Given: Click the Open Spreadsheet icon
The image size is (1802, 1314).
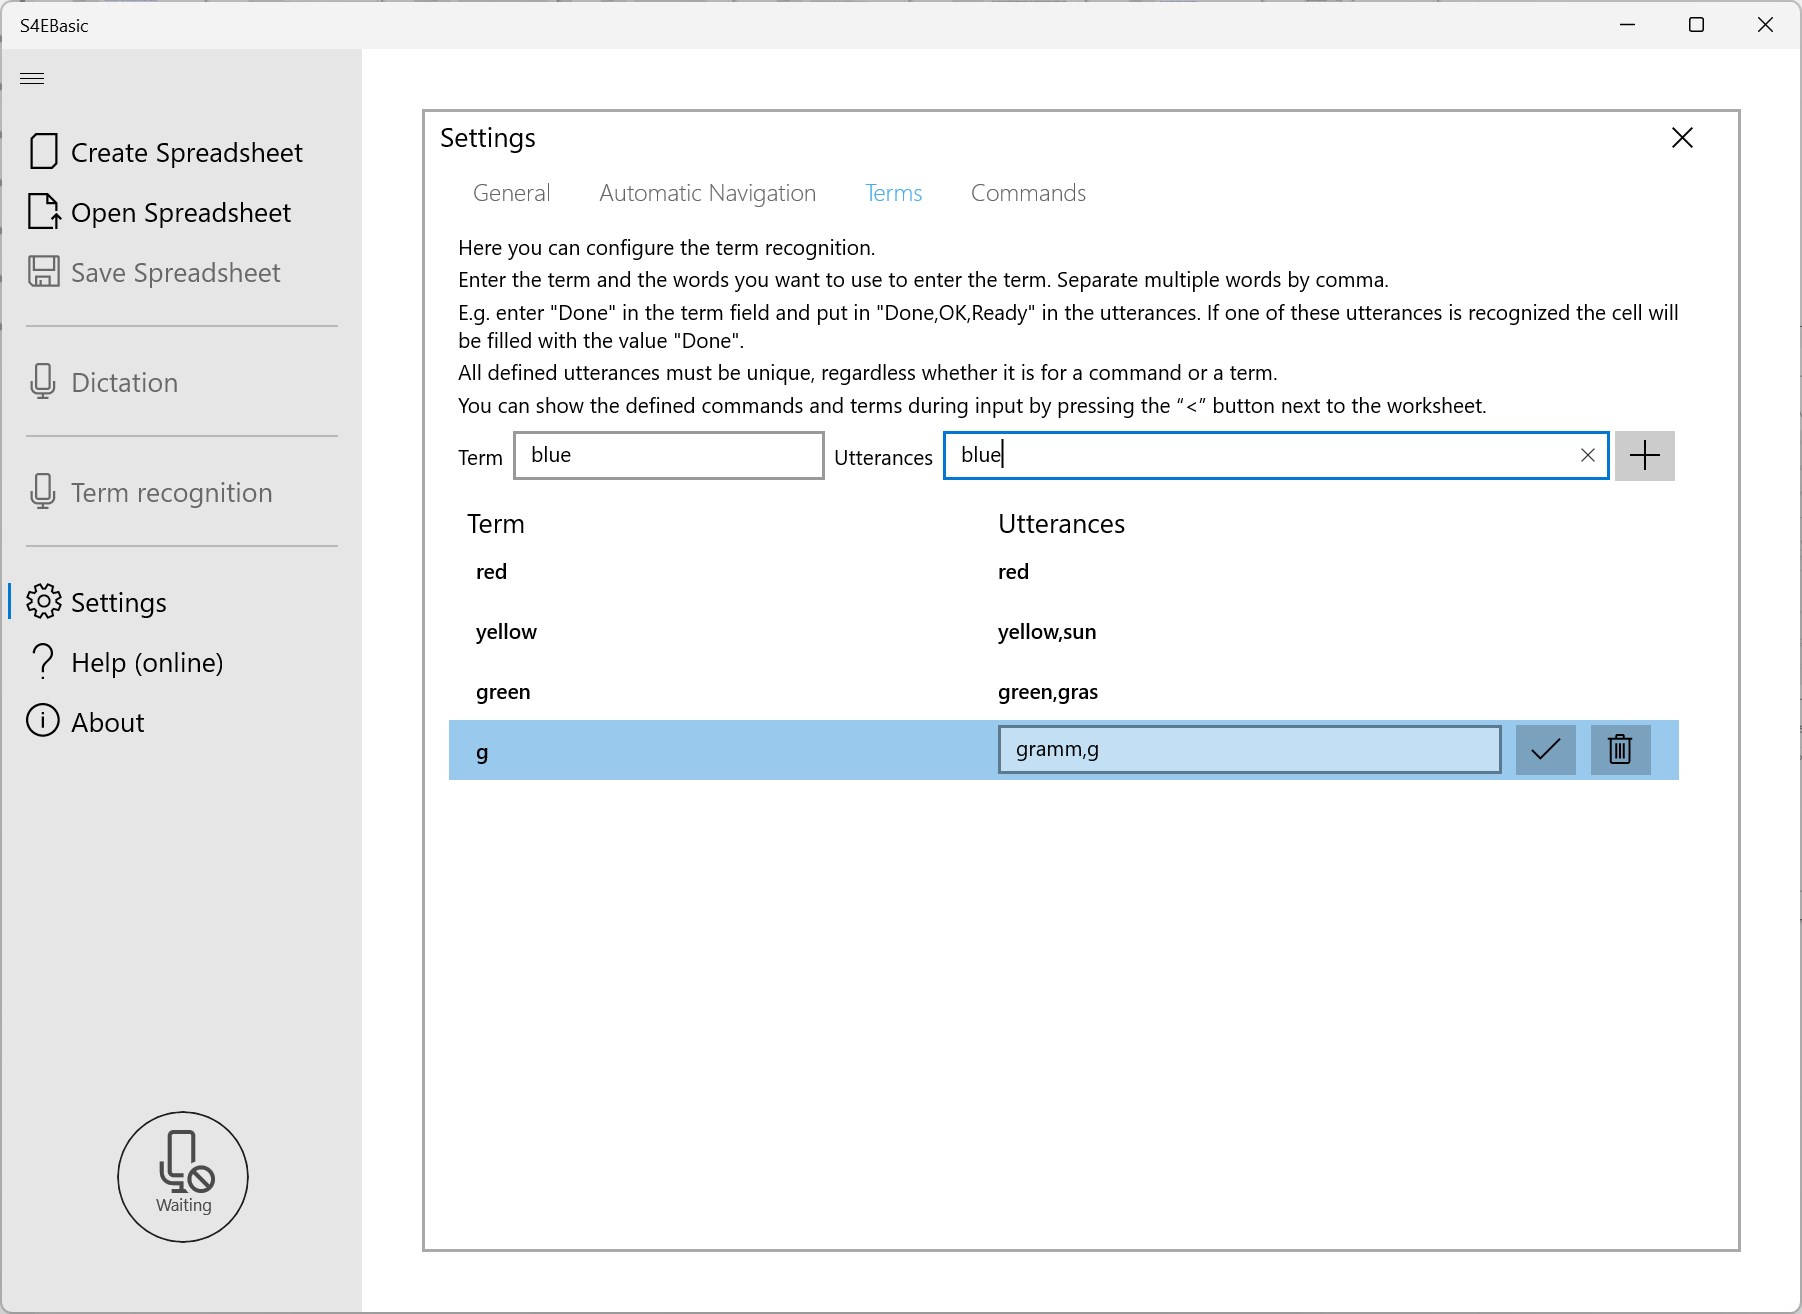Looking at the screenshot, I should [43, 212].
